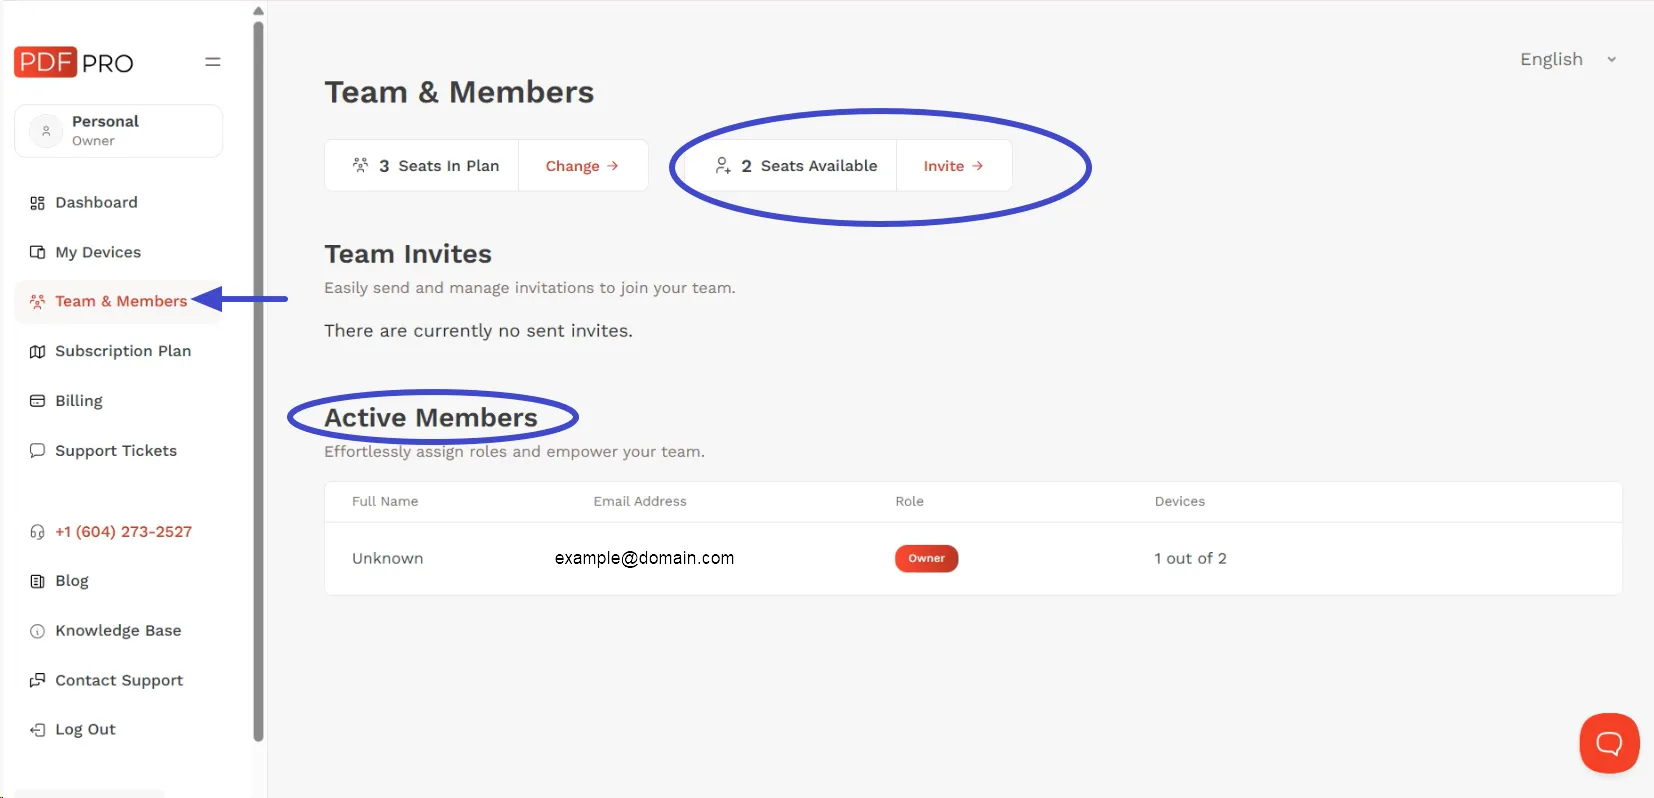The image size is (1654, 798).
Task: Collapse sidebar with hamburger menu icon
Action: coord(213,62)
